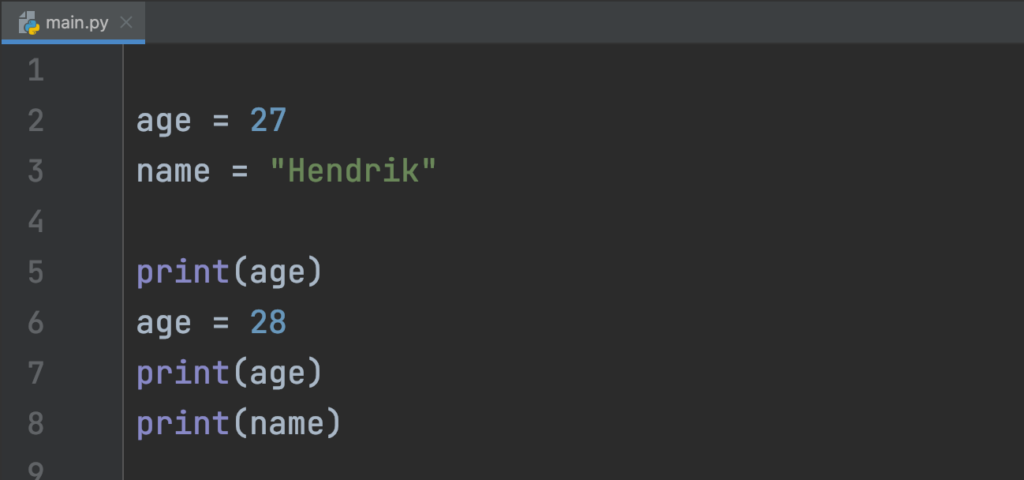Click line number 6 in gutter
The image size is (1024, 480).
tap(36, 322)
